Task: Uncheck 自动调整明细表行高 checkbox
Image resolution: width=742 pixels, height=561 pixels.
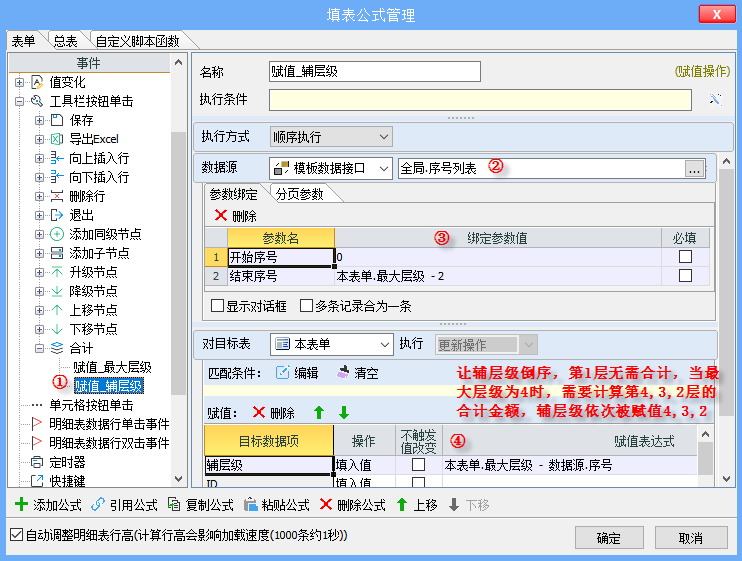Action: 17,535
